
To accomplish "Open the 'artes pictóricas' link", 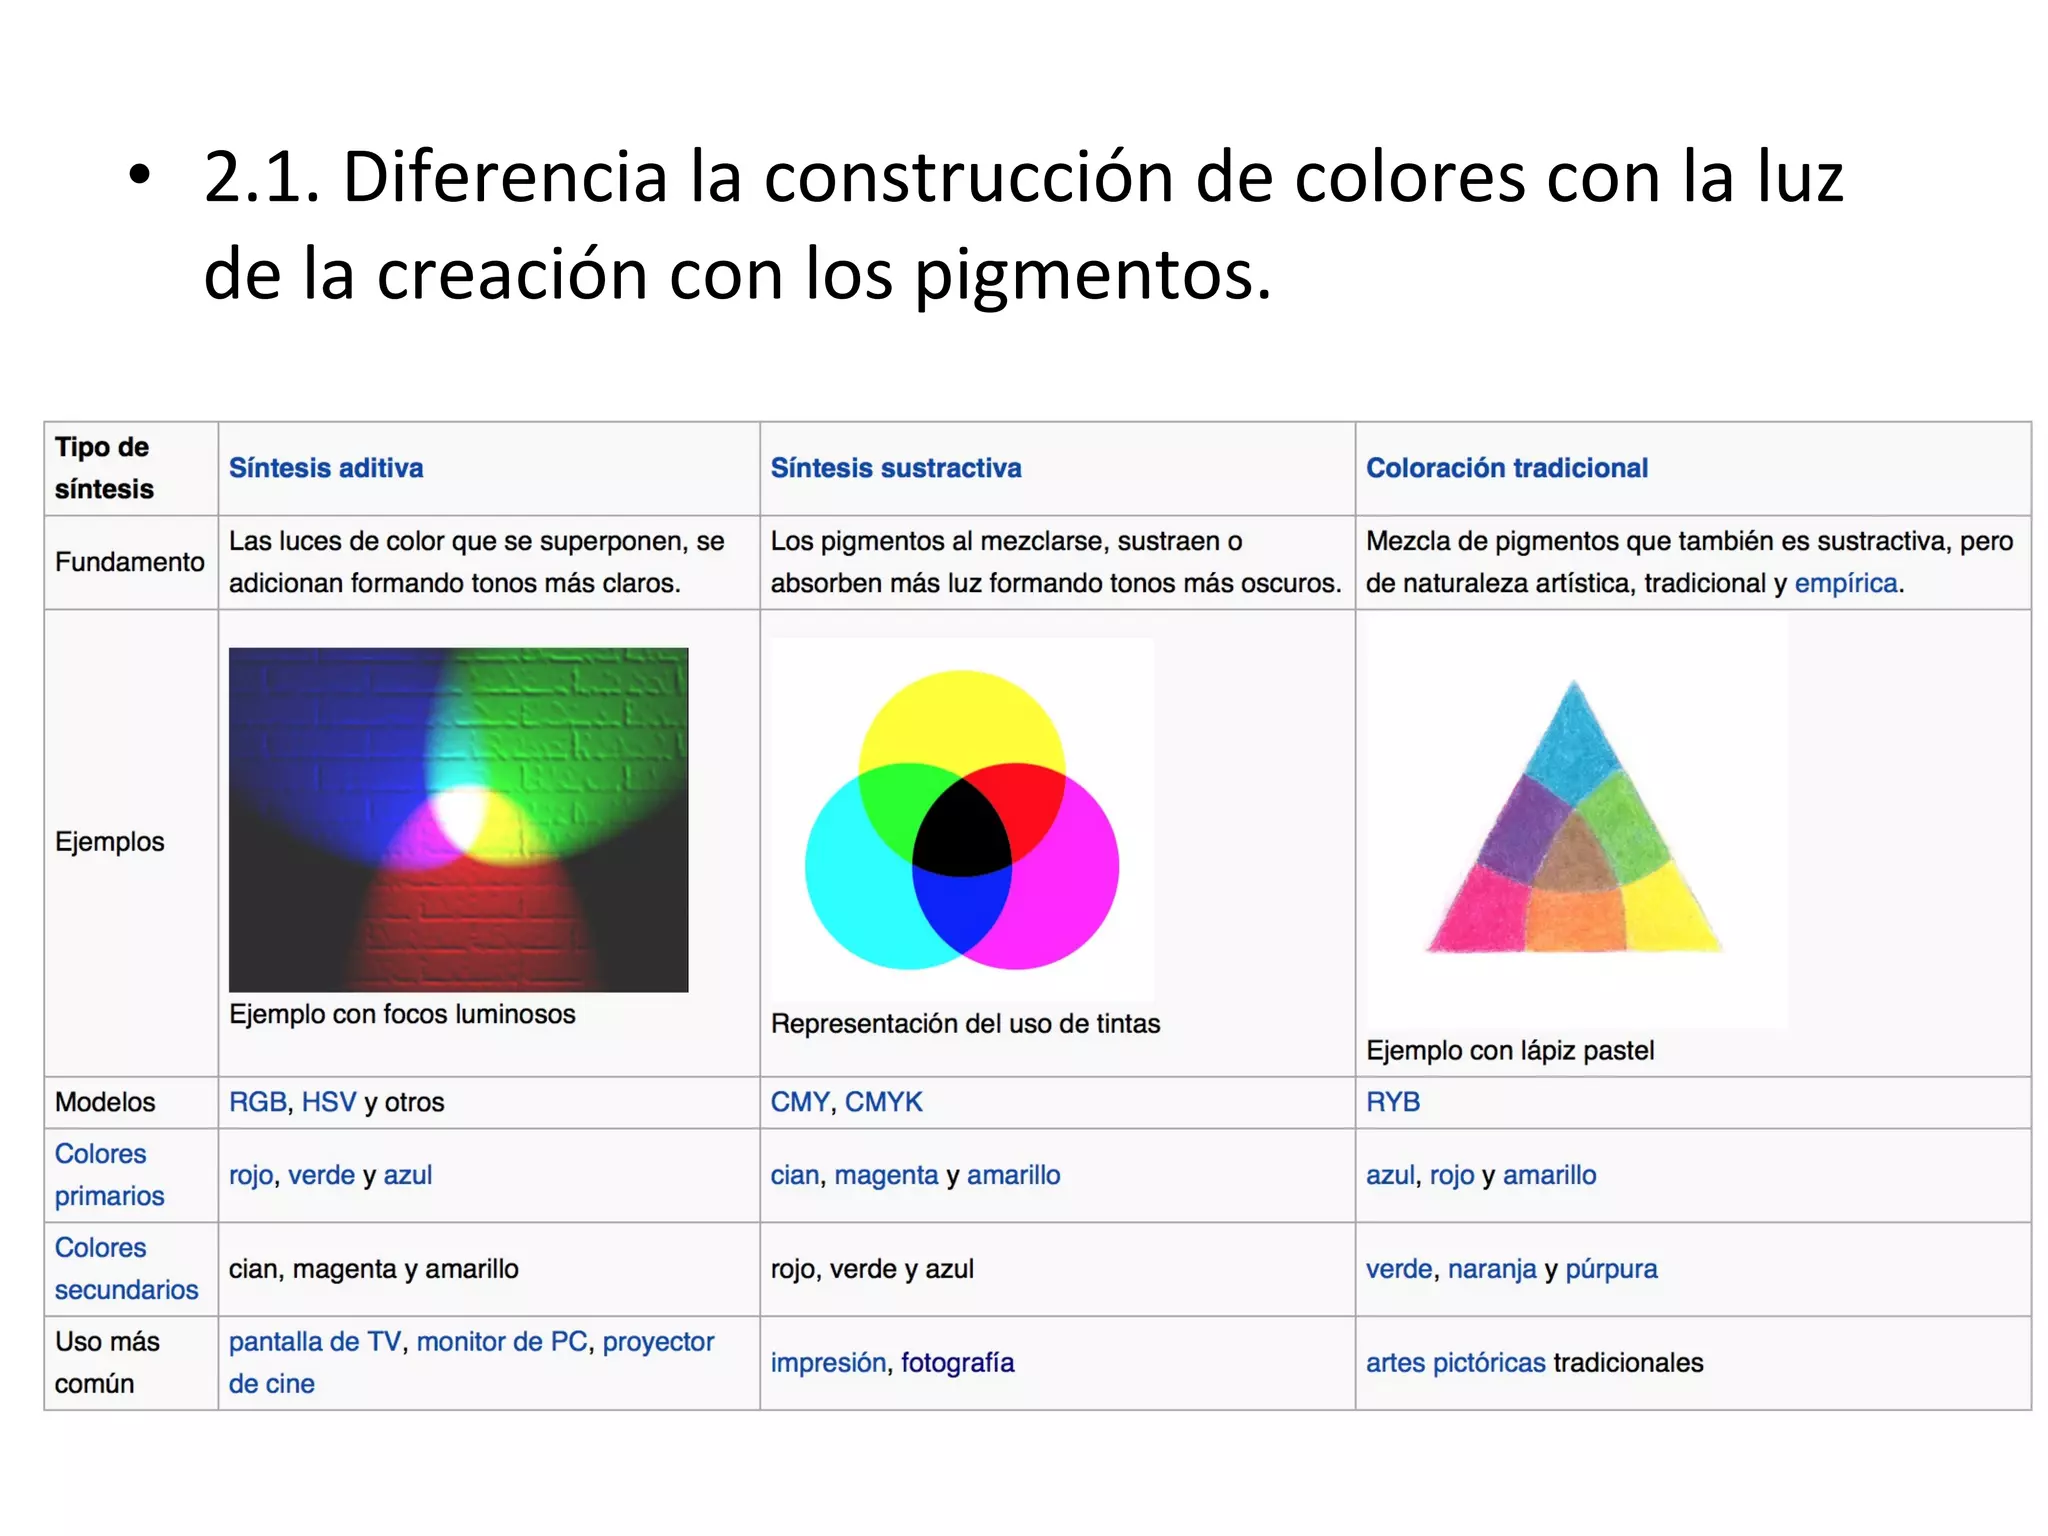I will pos(1456,1363).
